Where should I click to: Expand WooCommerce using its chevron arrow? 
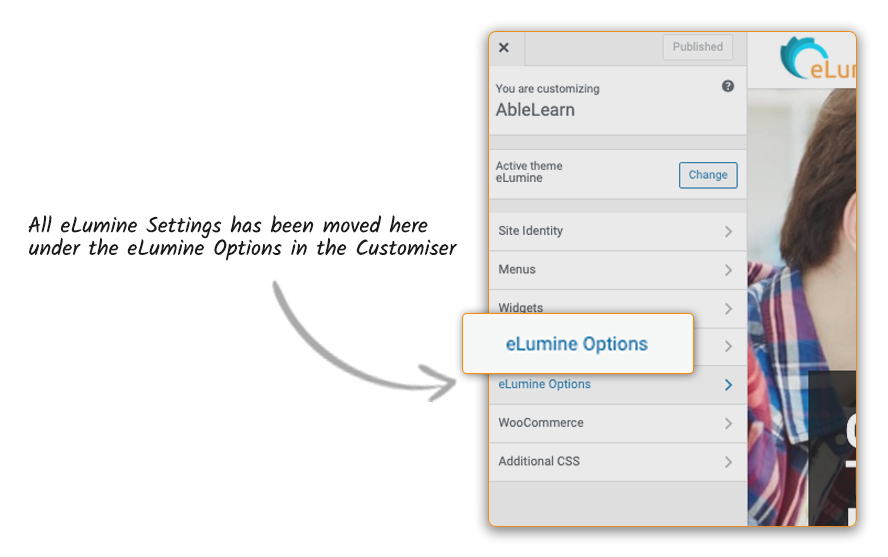coord(728,424)
